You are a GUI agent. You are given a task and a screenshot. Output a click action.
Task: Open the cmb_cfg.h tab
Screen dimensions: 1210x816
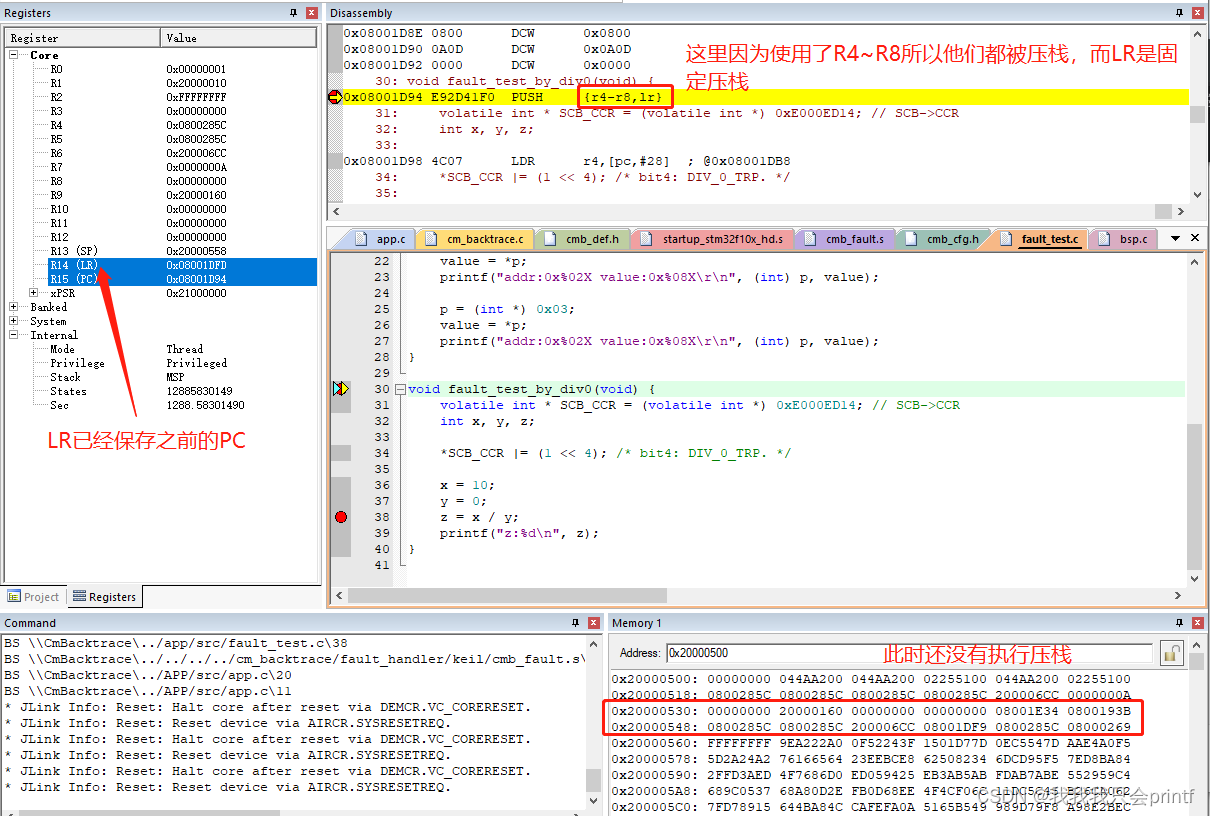pos(943,239)
